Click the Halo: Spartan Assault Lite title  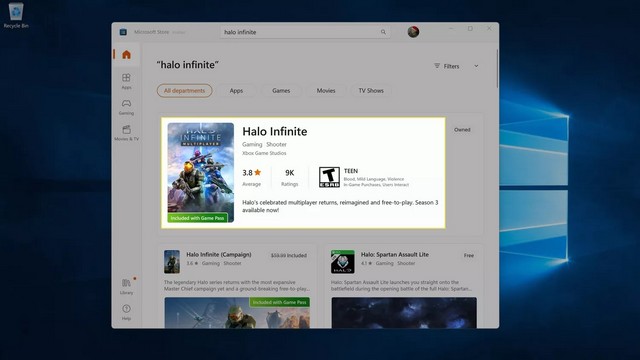point(395,254)
